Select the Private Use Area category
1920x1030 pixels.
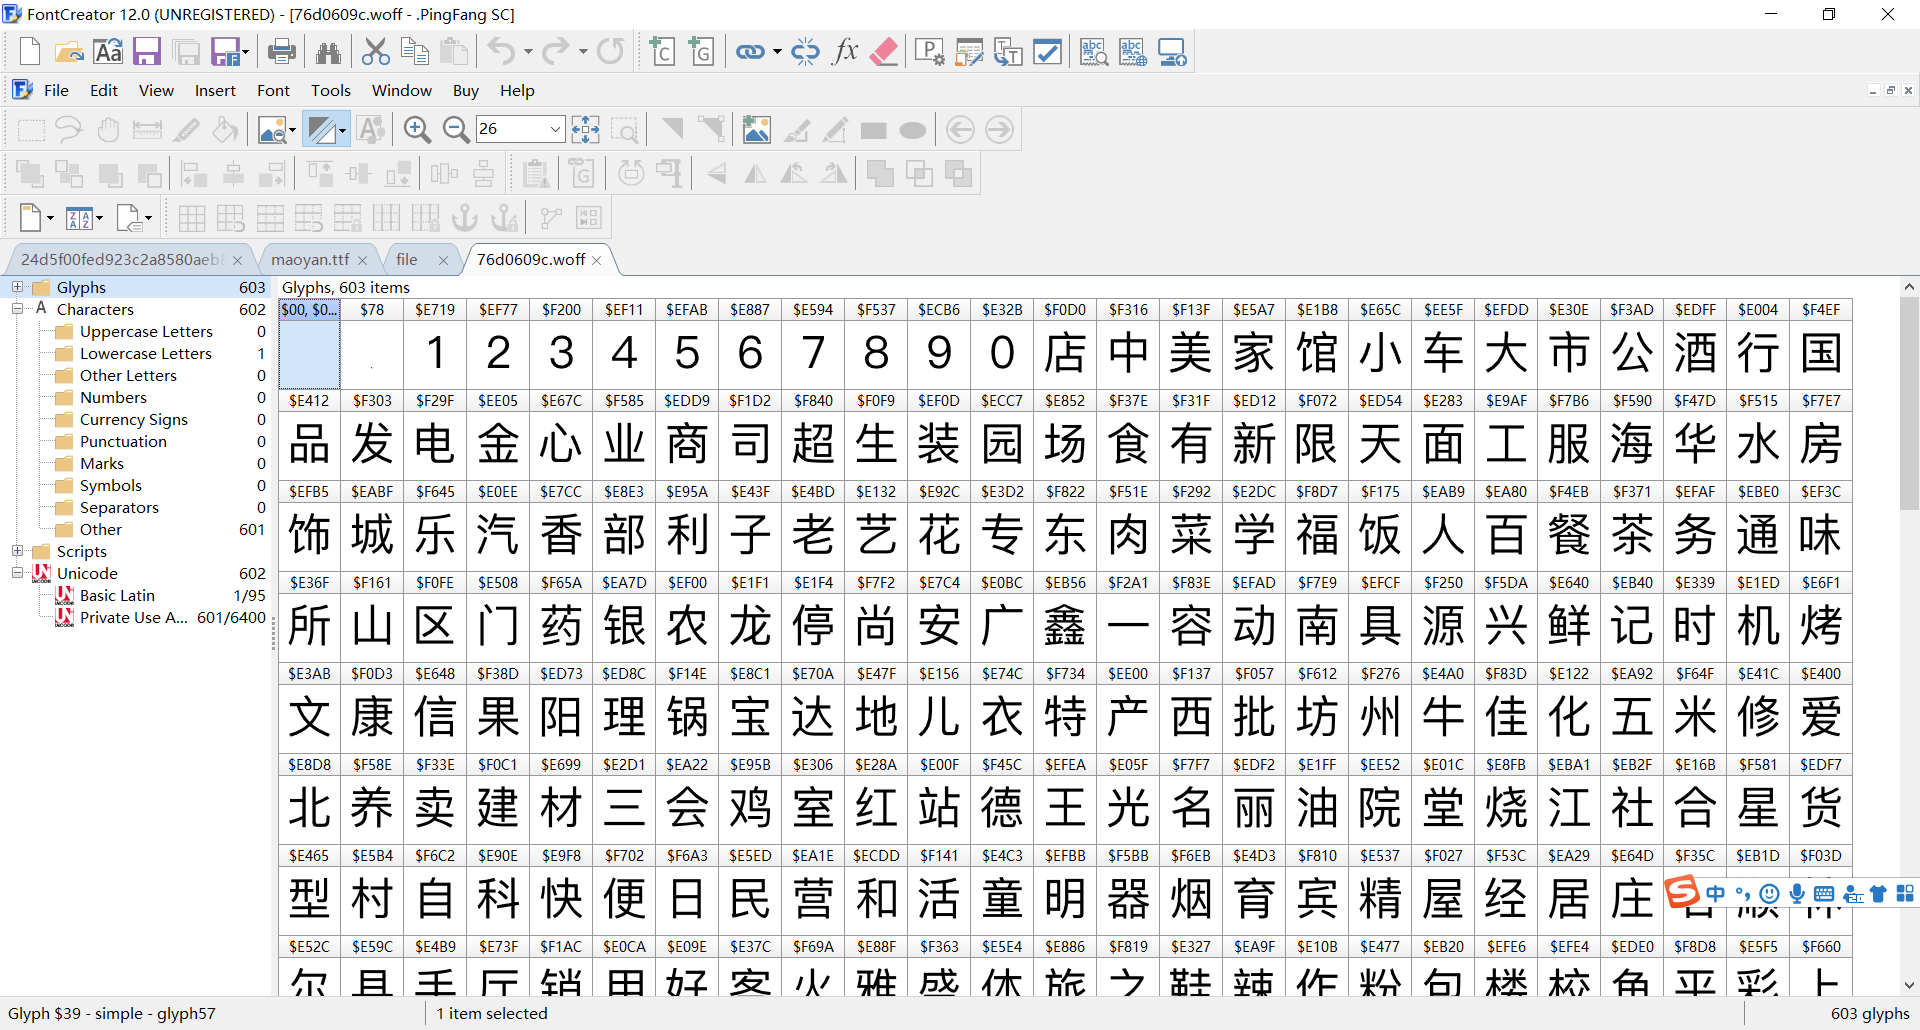click(x=134, y=617)
